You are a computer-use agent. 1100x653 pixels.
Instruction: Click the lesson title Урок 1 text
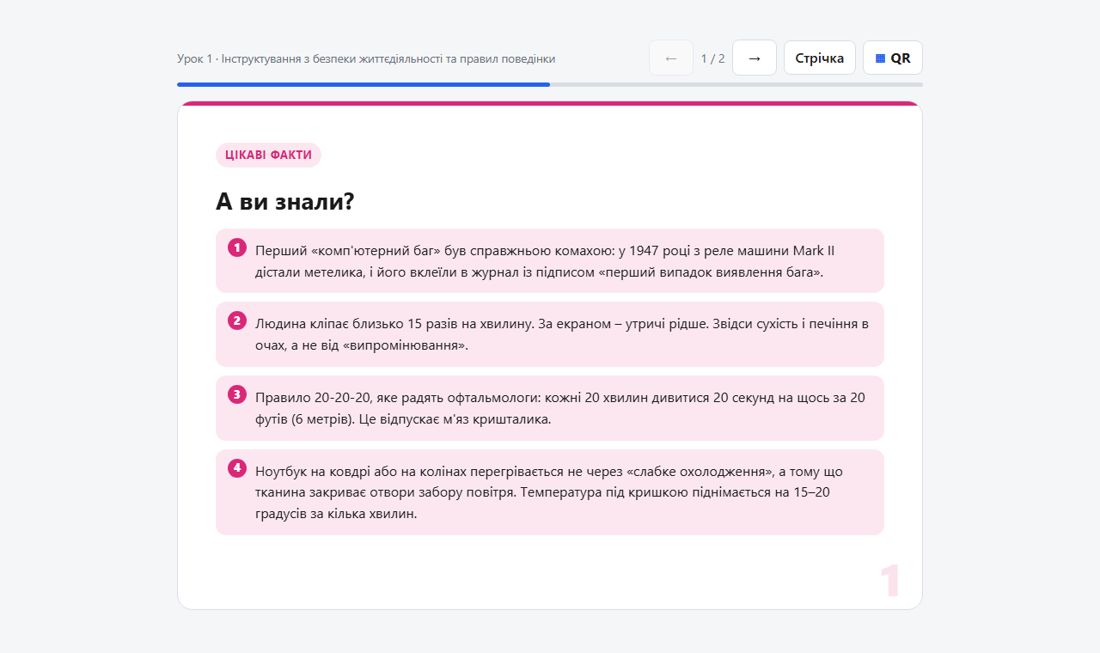pos(365,59)
